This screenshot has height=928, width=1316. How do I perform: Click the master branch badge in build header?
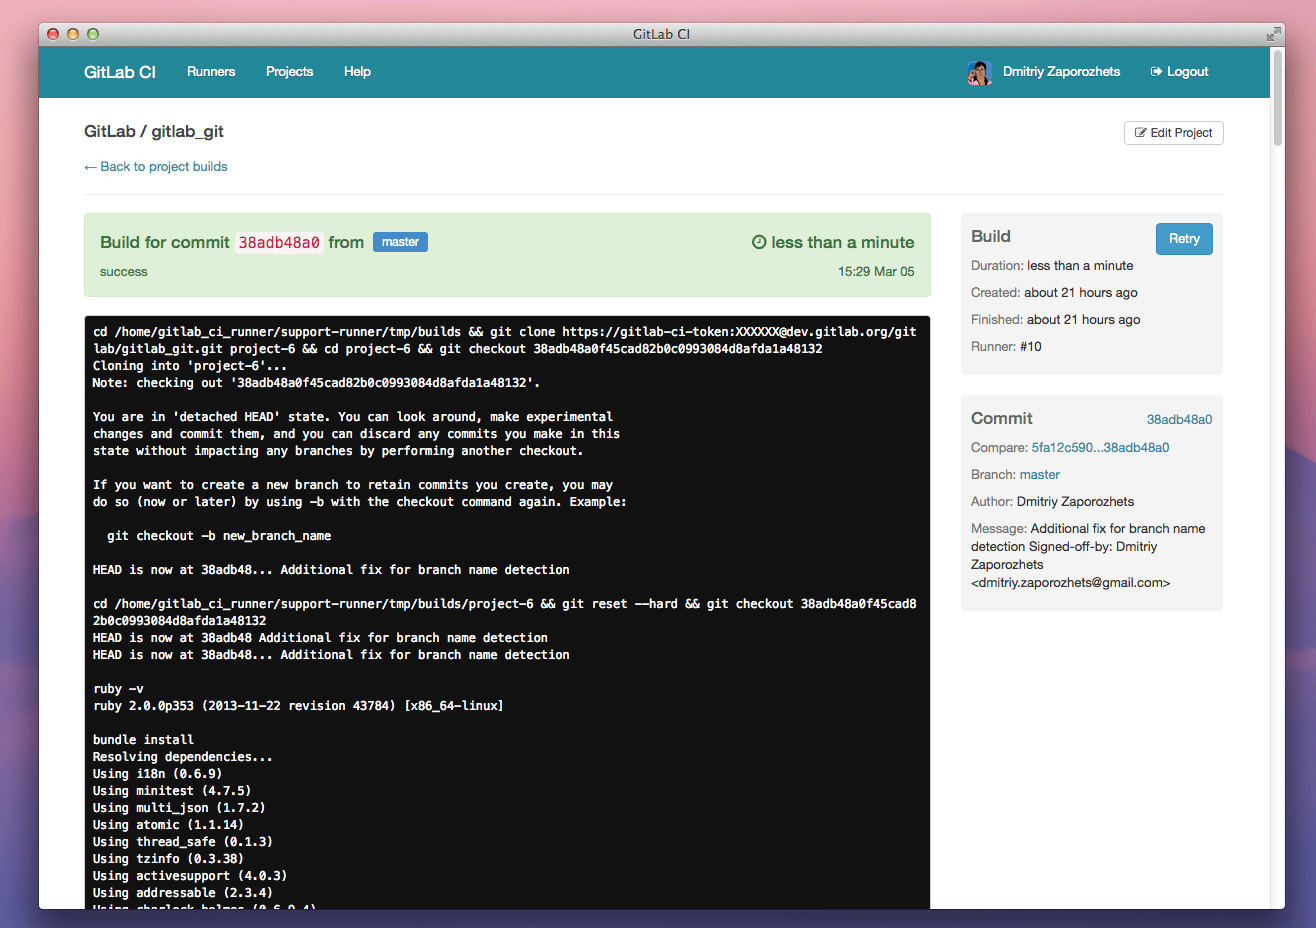pos(400,241)
